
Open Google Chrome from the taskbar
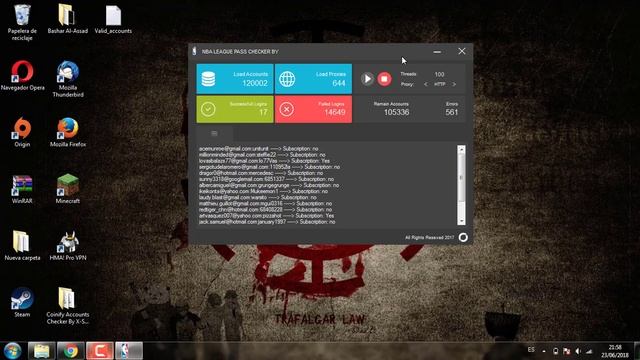[71, 351]
